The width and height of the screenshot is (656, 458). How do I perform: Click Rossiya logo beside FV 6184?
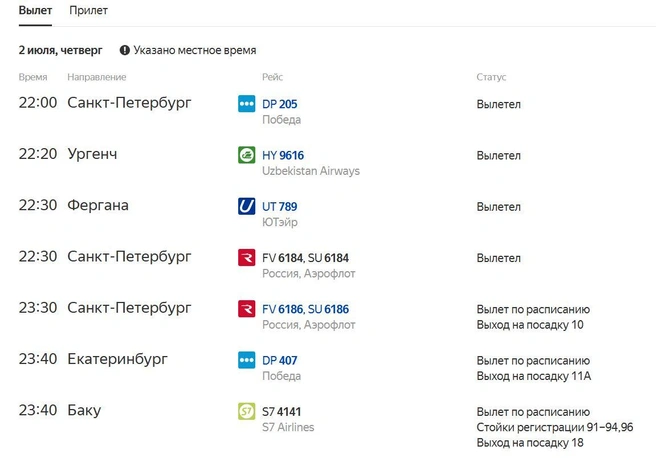pos(246,258)
